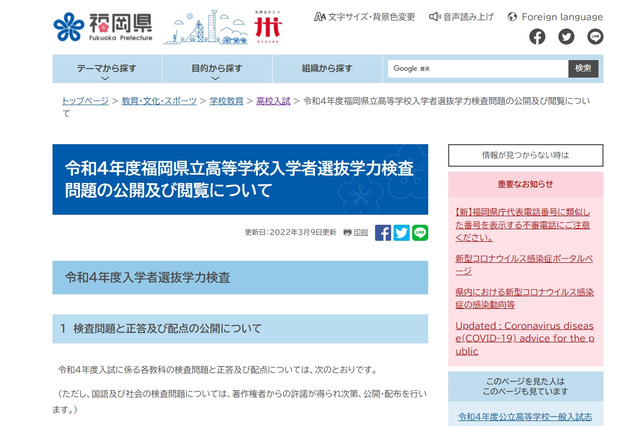Image resolution: width=640 pixels, height=426 pixels.
Task: Click the Fukuoka Prefecture logo
Action: click(103, 27)
